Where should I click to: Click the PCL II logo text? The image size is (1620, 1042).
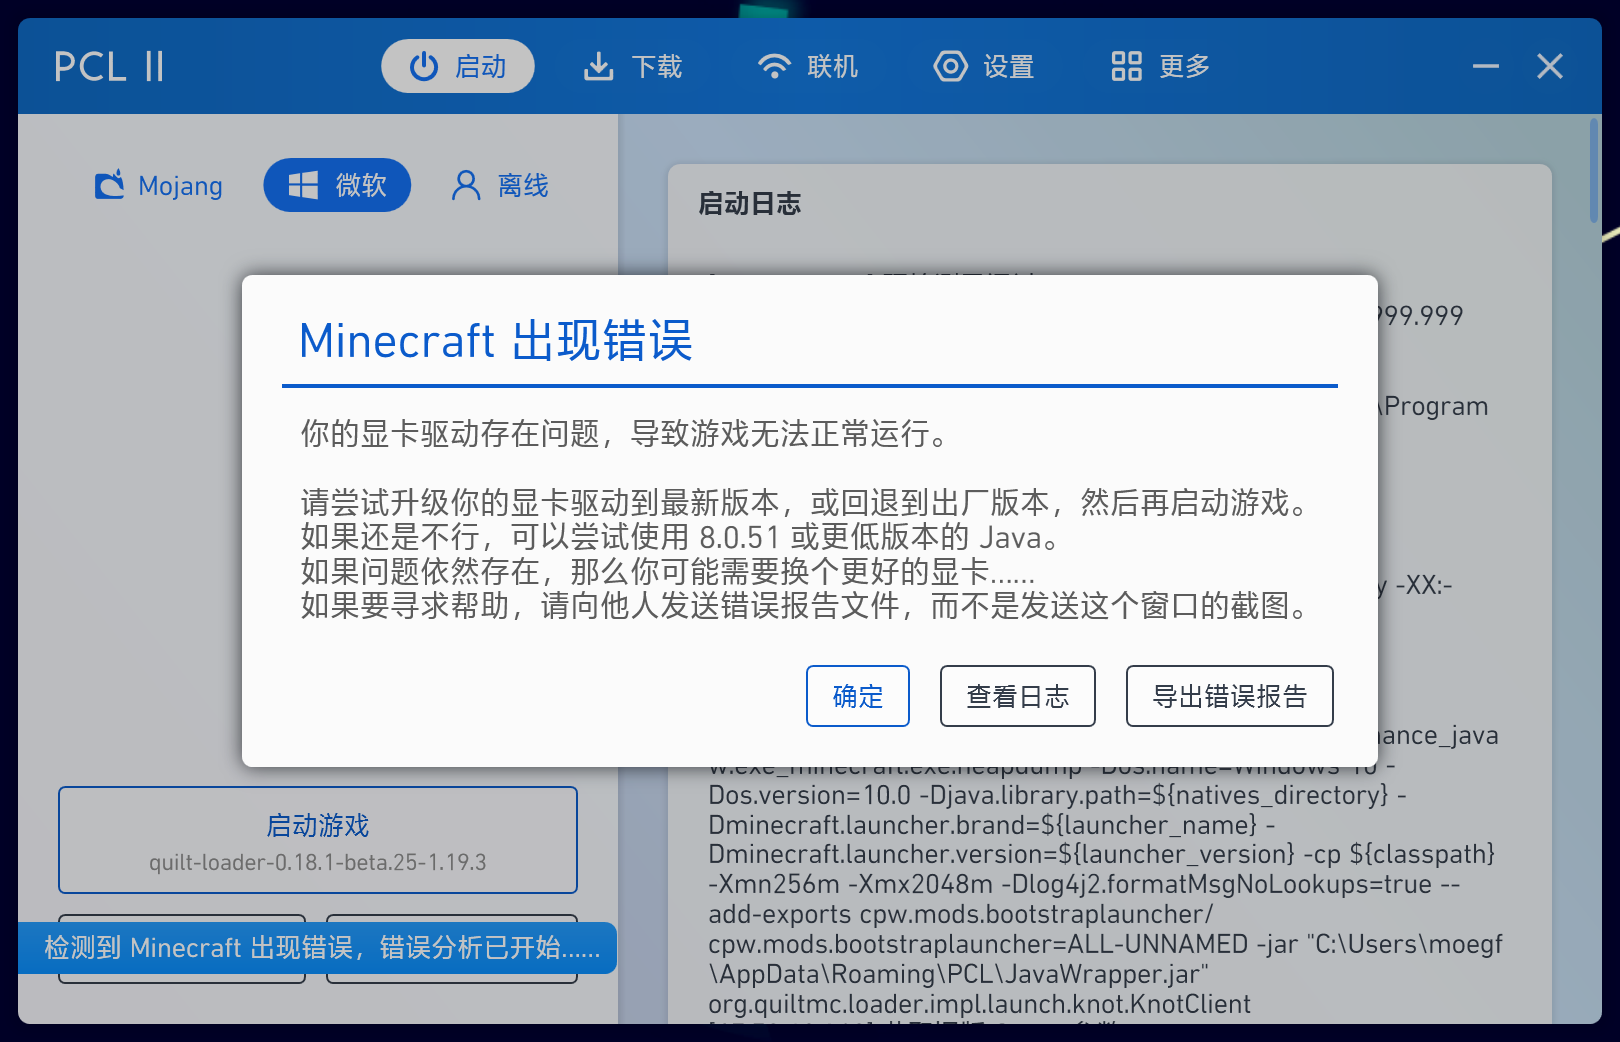point(110,66)
